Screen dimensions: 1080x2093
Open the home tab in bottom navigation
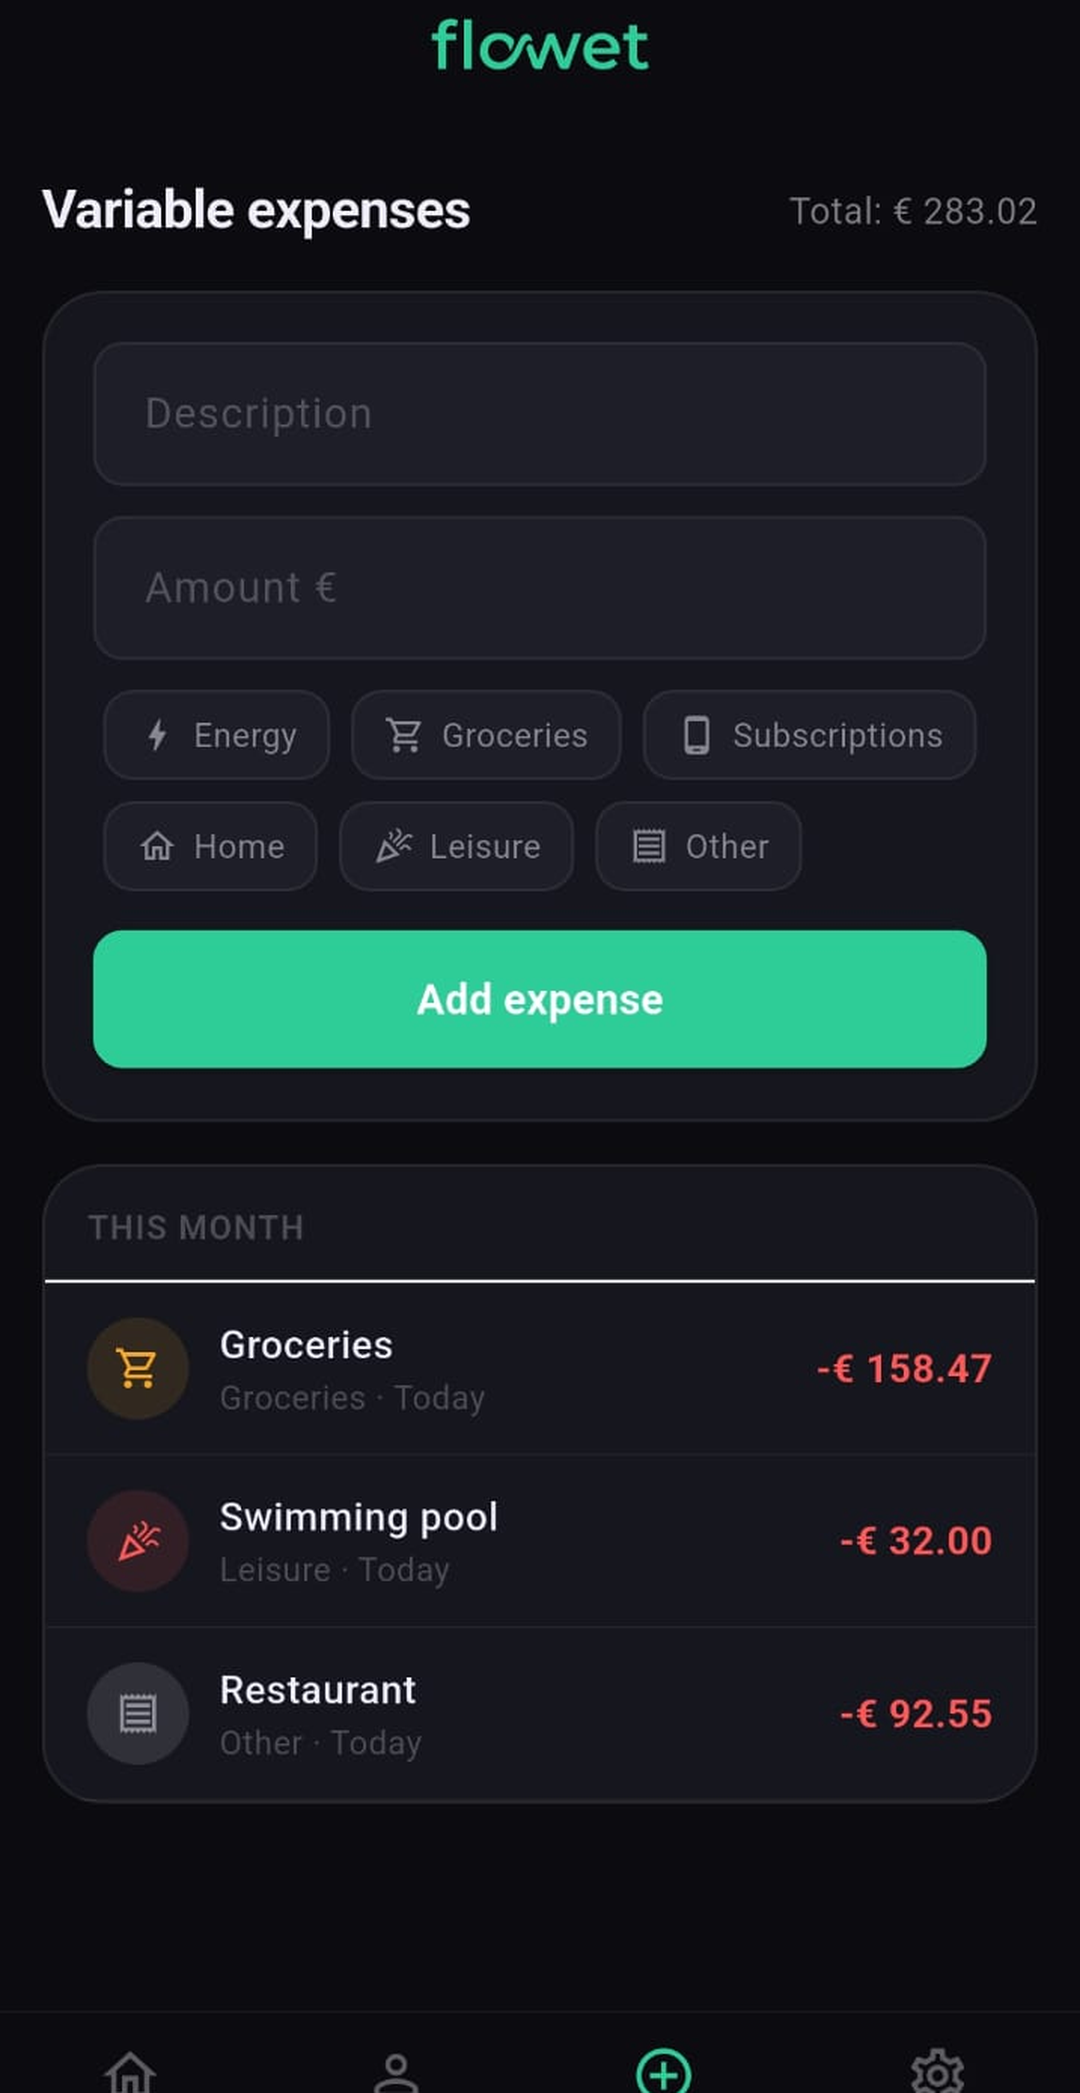[x=131, y=2070]
